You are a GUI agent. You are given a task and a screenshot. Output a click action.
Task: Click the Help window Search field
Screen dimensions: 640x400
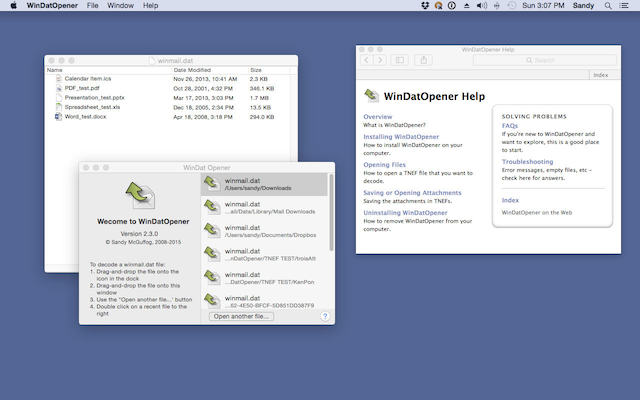[544, 60]
